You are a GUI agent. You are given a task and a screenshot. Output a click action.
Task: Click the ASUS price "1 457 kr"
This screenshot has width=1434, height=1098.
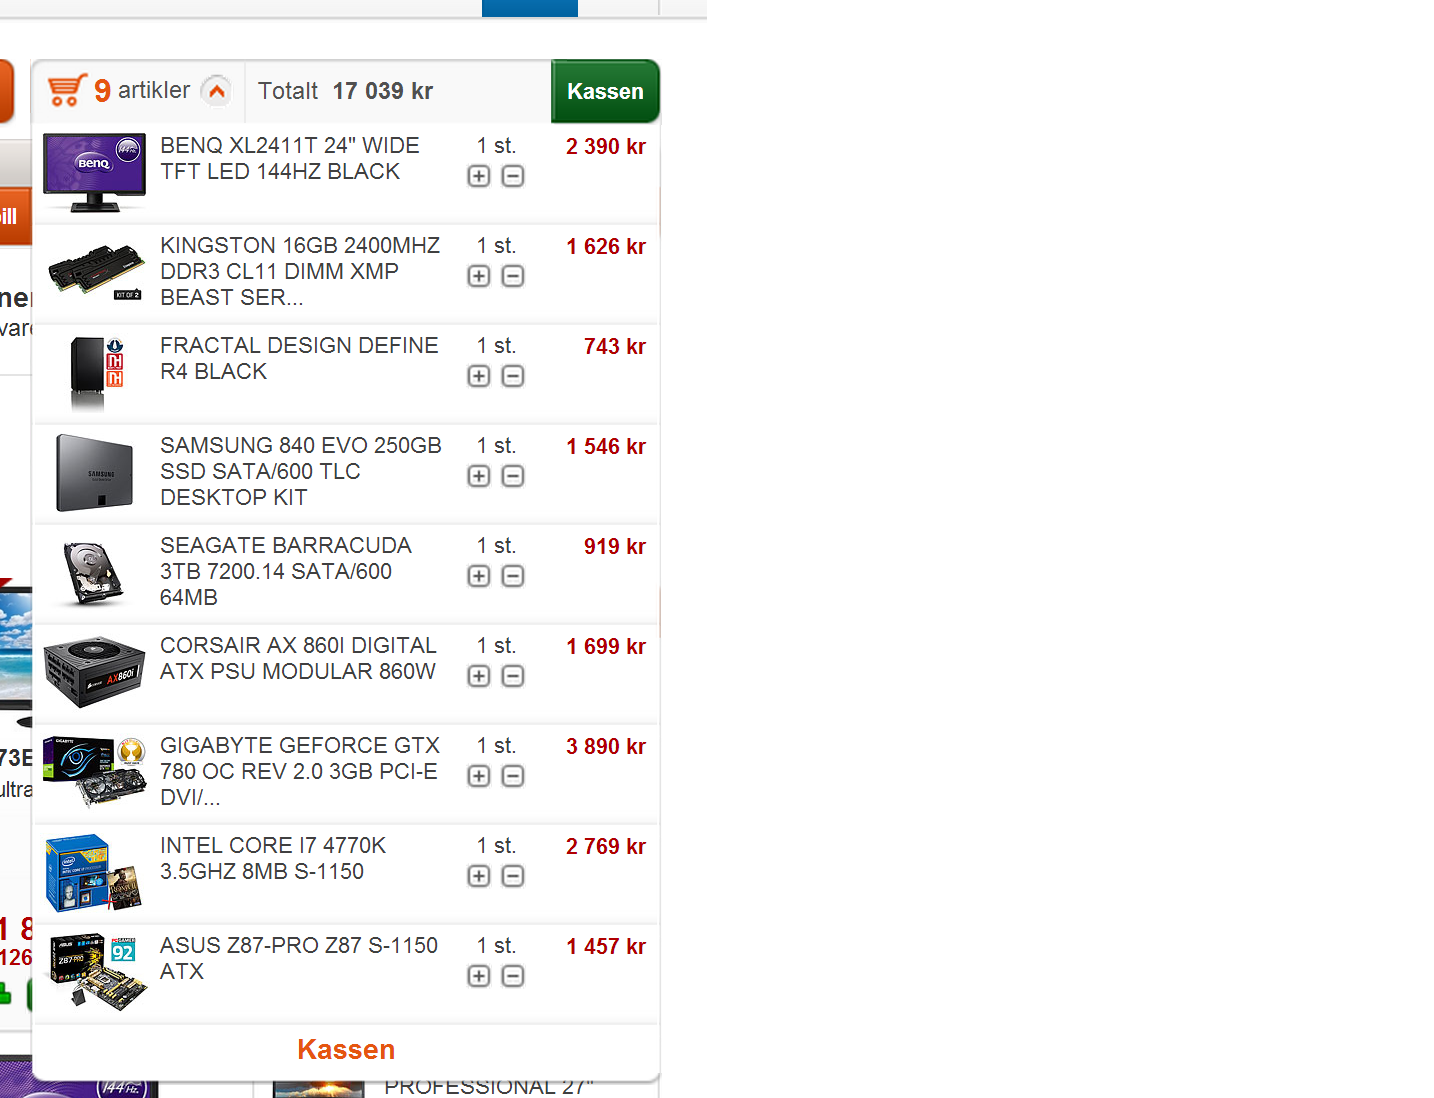606,947
